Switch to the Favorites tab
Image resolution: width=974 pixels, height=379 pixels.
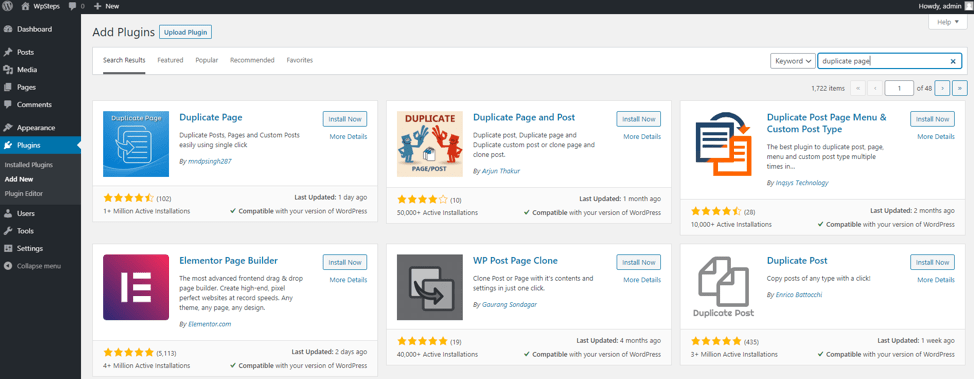299,60
